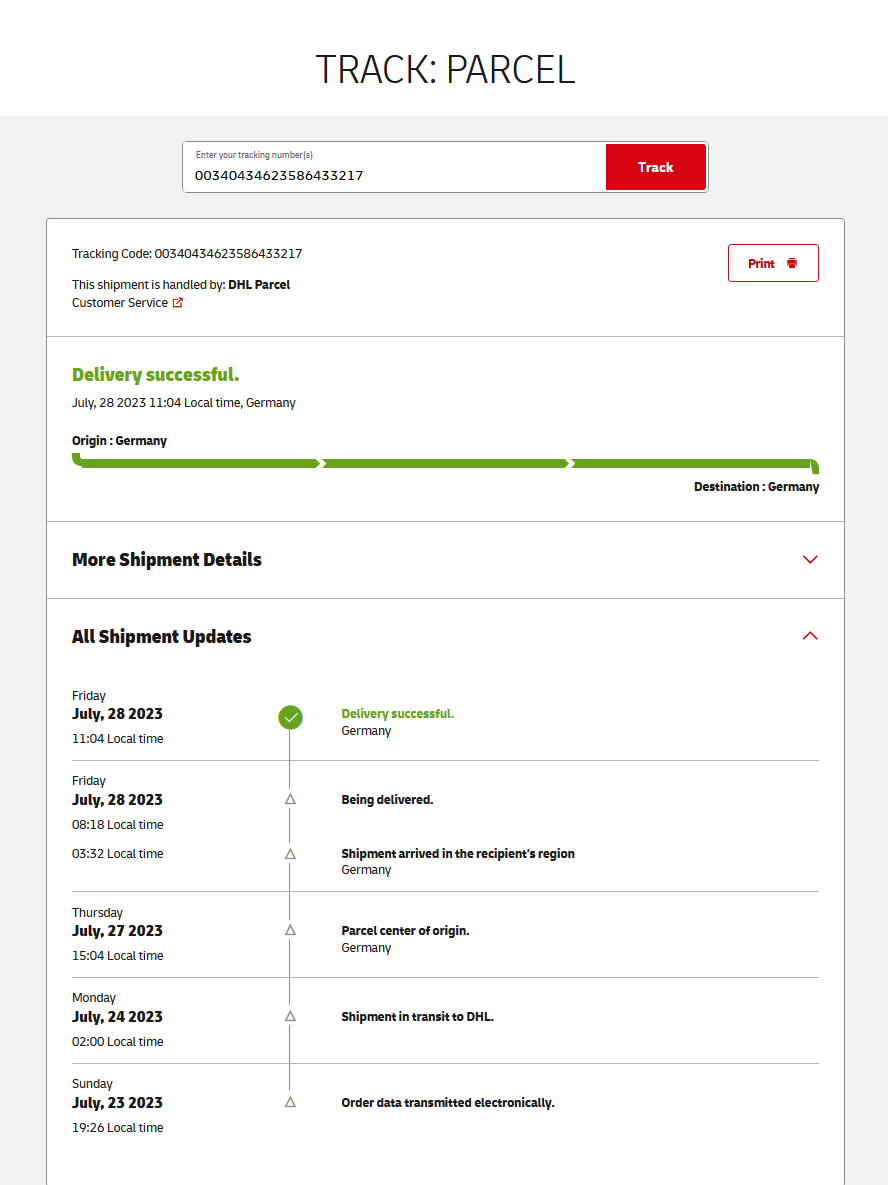This screenshot has width=888, height=1185.
Task: Click the 'Parcel center of origin' triangle marker
Action: point(290,930)
